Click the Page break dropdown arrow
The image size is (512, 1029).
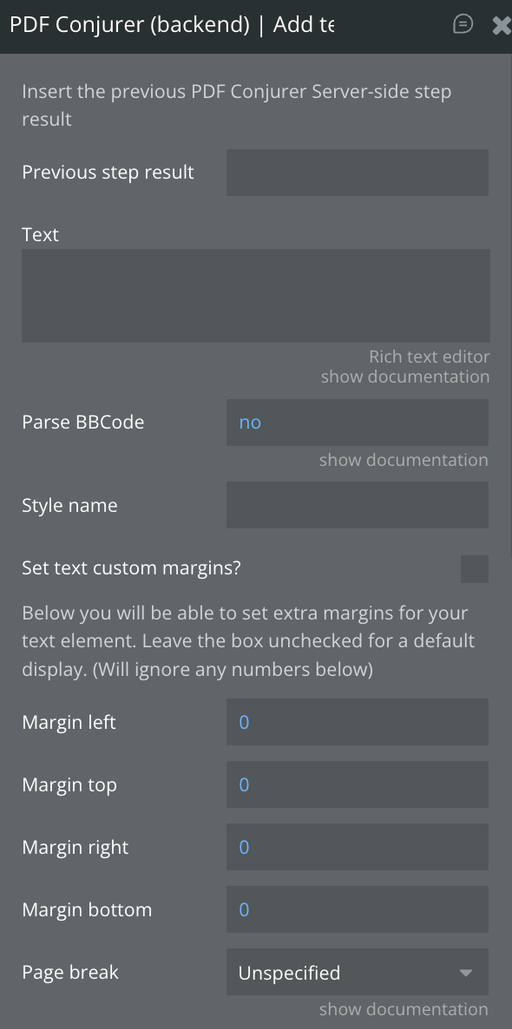pos(466,973)
